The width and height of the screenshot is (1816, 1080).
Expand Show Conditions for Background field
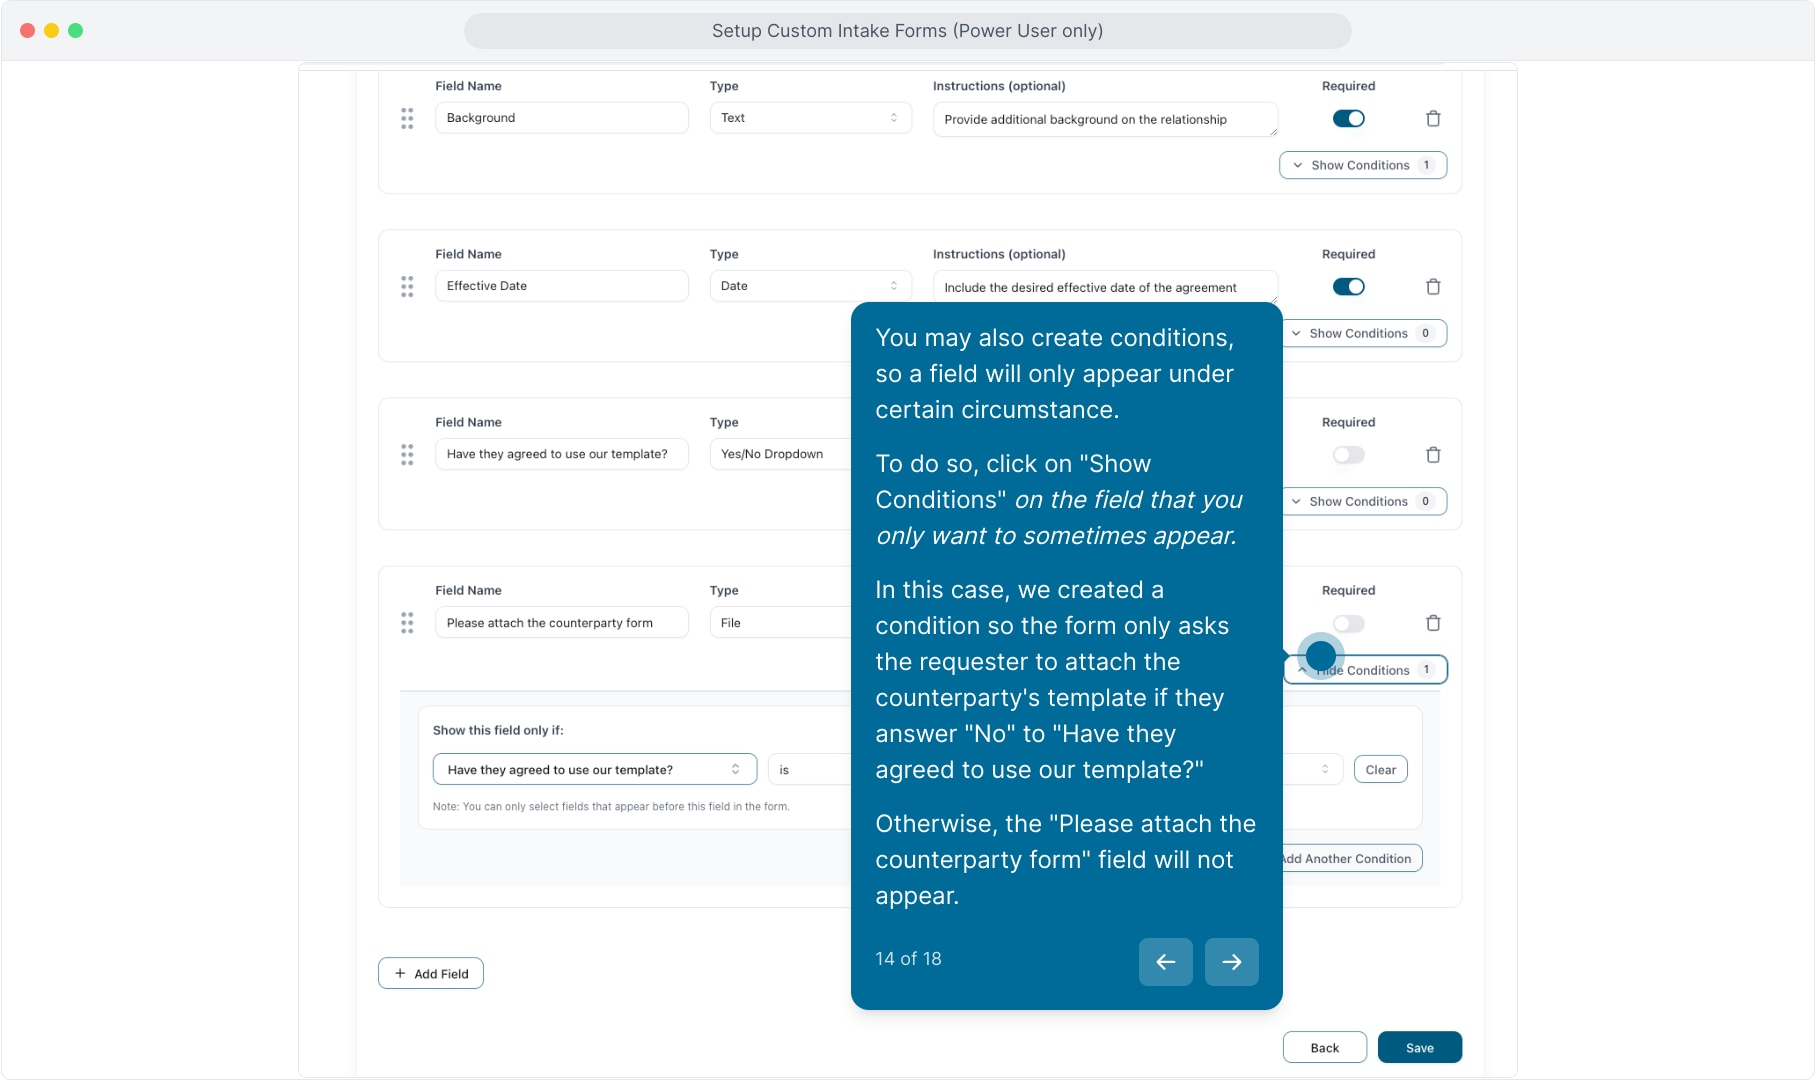click(1362, 165)
